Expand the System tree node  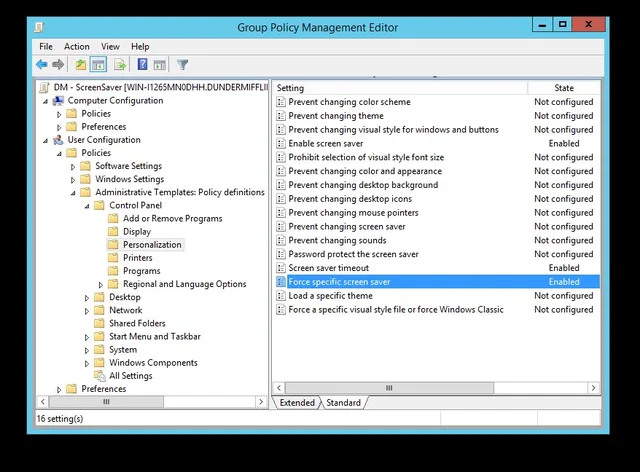click(87, 350)
